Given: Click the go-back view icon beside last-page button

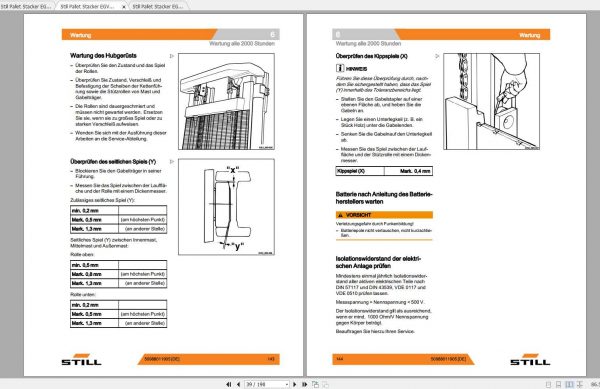Looking at the screenshot, I should click(315, 384).
